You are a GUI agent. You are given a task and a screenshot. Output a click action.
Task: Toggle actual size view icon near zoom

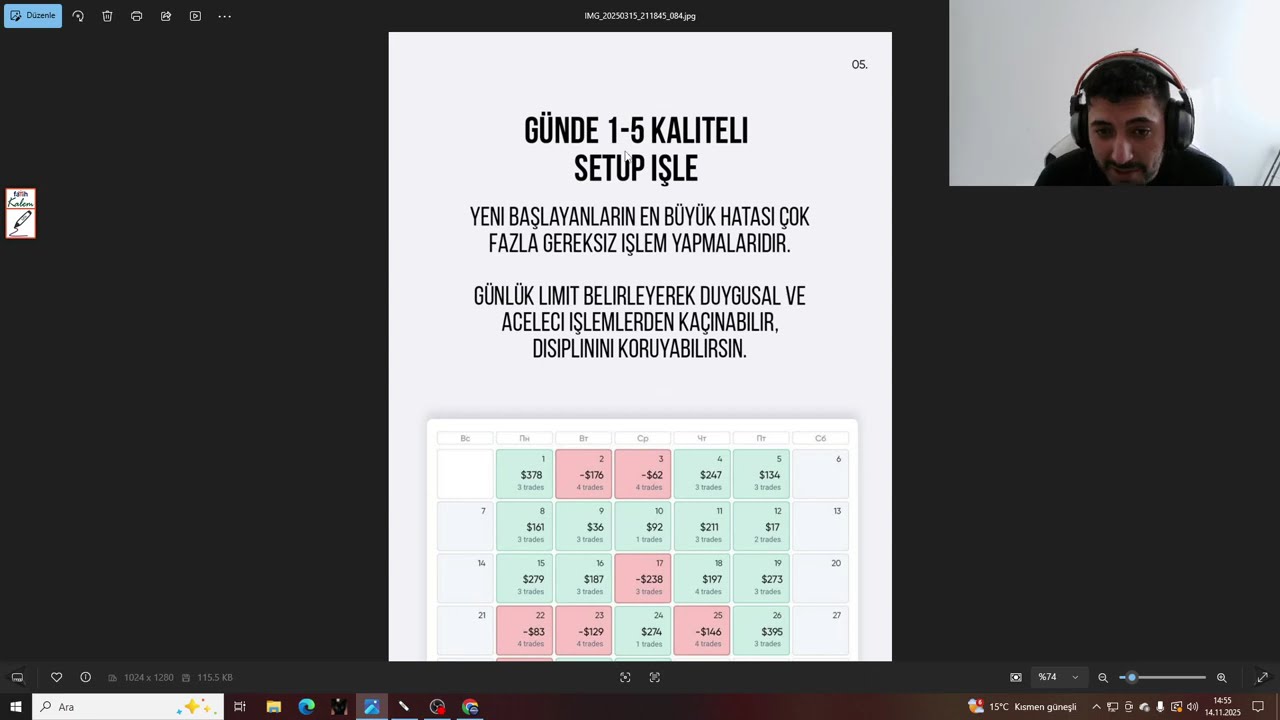[x=1016, y=677]
